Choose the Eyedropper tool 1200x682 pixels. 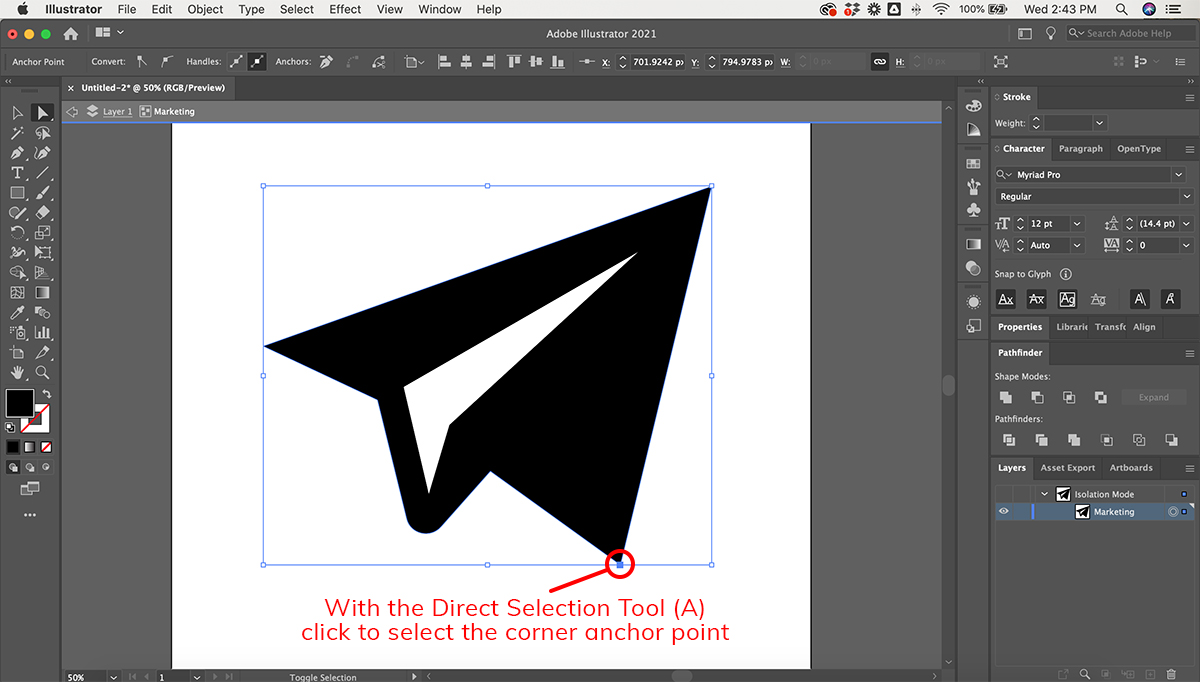coord(17,313)
